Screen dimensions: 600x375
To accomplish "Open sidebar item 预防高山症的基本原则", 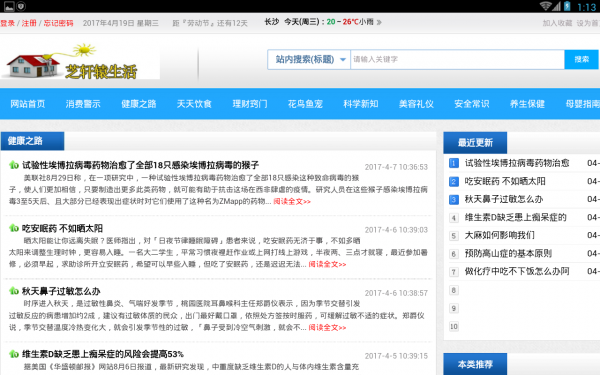I will tap(508, 254).
